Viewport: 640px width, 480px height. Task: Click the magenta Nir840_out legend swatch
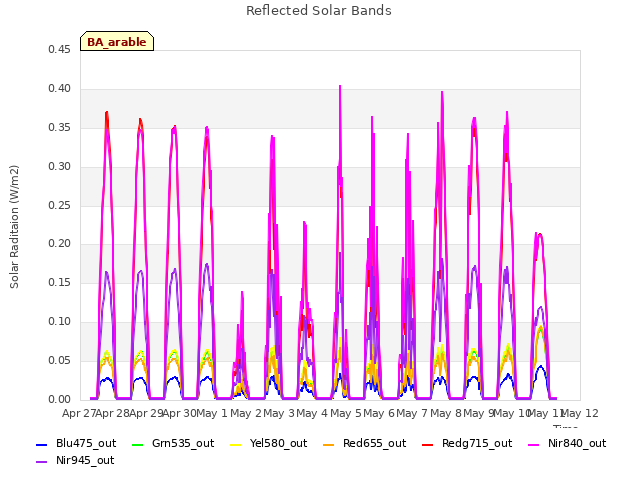click(533, 444)
